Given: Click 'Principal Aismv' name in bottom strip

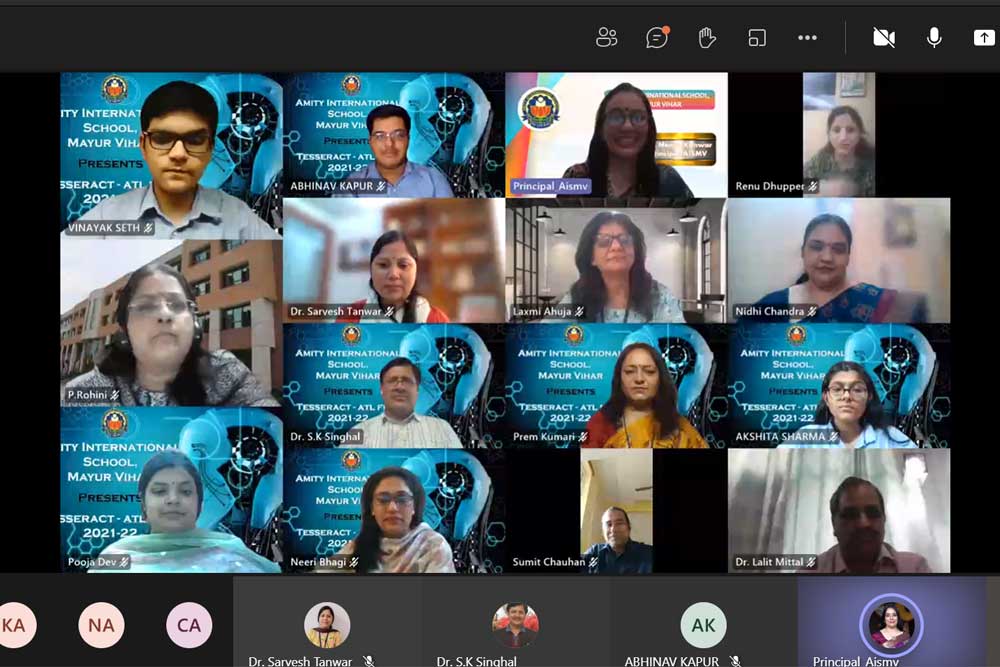Looking at the screenshot, I should (x=855, y=661).
